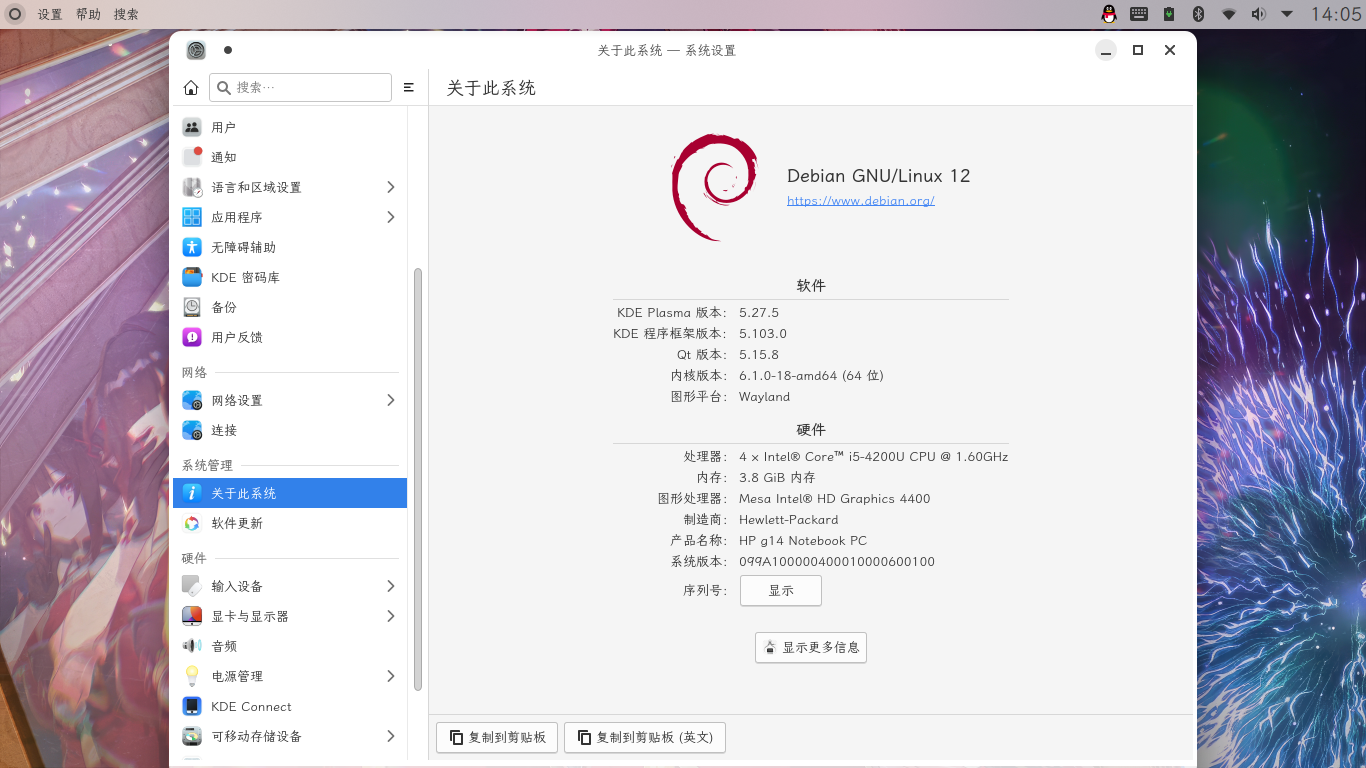This screenshot has width=1366, height=768.
Task: Open the 软件更新 software update icon
Action: click(192, 523)
